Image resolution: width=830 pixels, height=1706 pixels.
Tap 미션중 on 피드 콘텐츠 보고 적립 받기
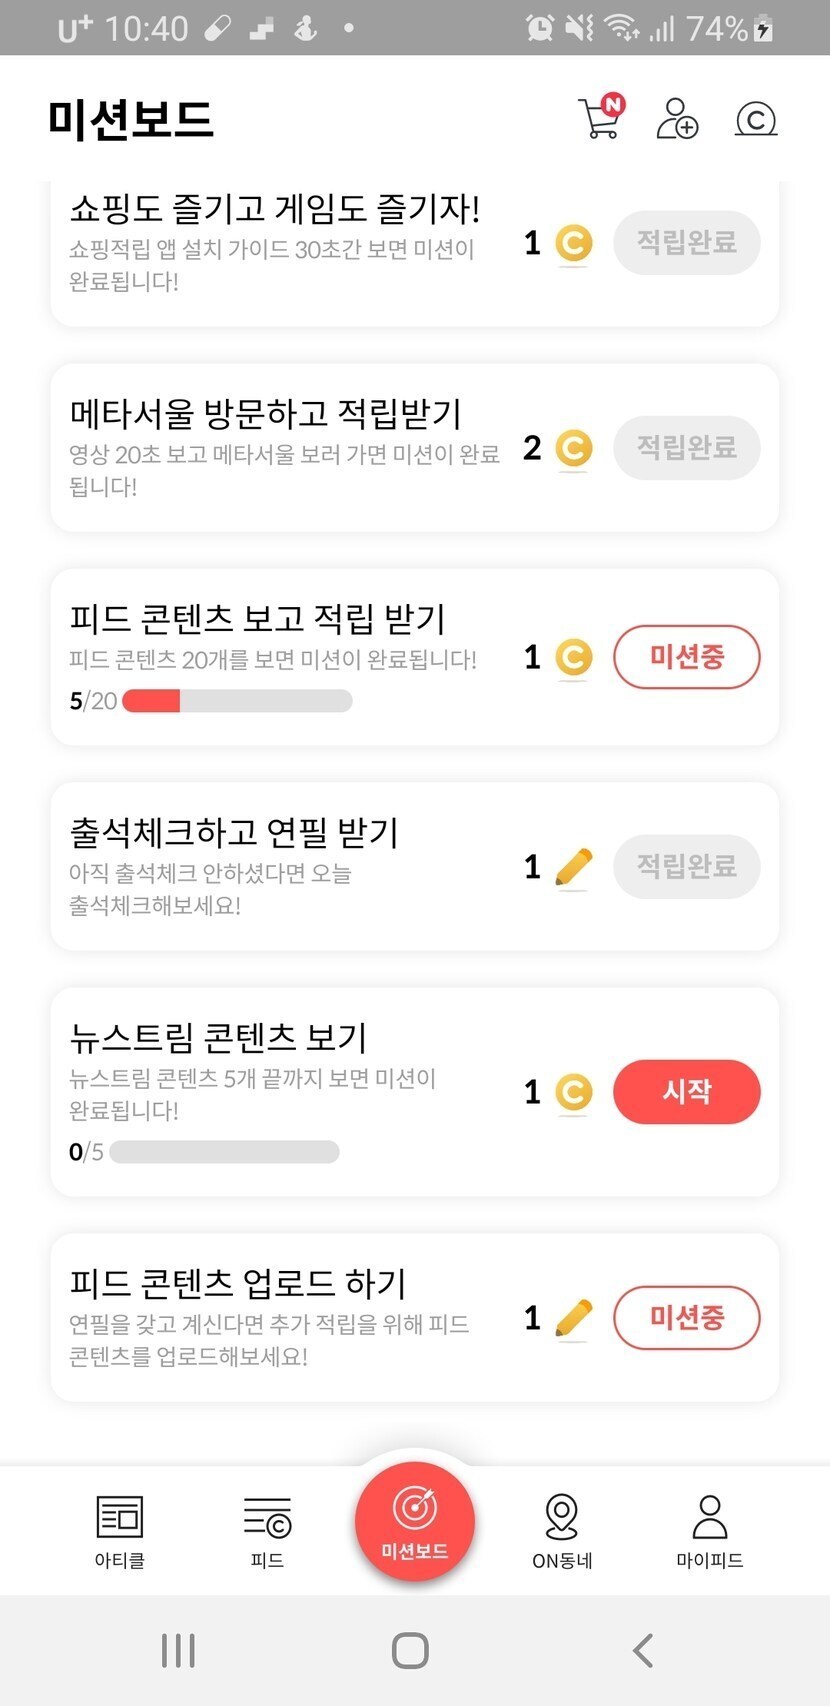tap(686, 657)
